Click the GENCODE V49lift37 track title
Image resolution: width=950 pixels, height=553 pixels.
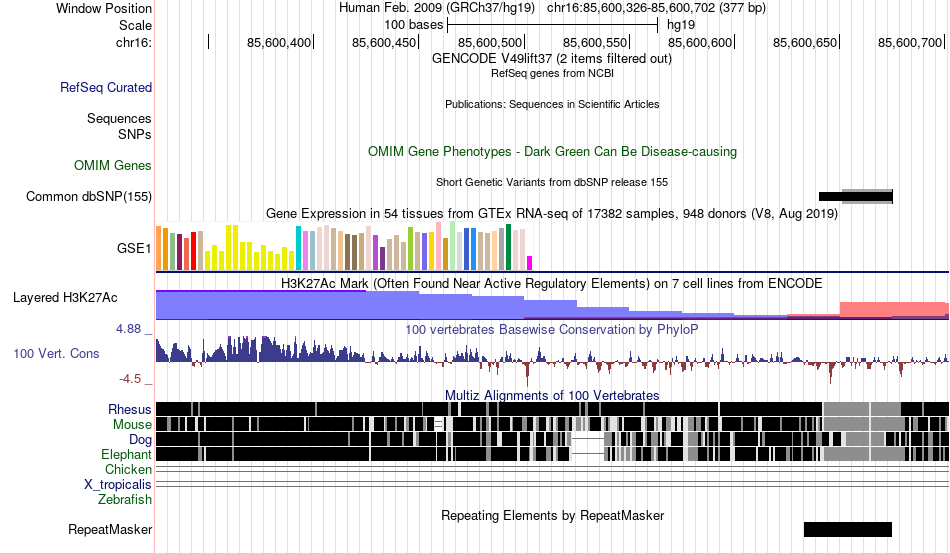tap(552, 59)
